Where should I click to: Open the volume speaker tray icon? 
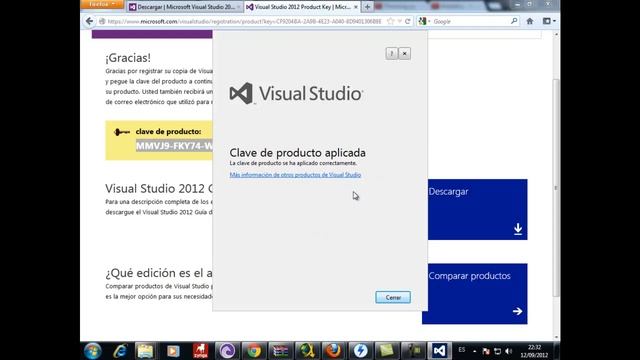509,351
